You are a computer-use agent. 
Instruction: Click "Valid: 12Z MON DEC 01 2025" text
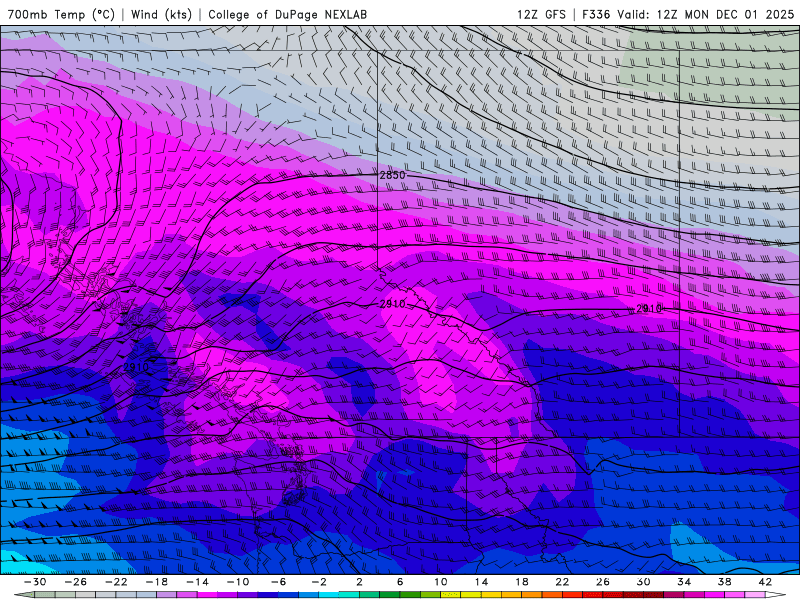coord(706,14)
